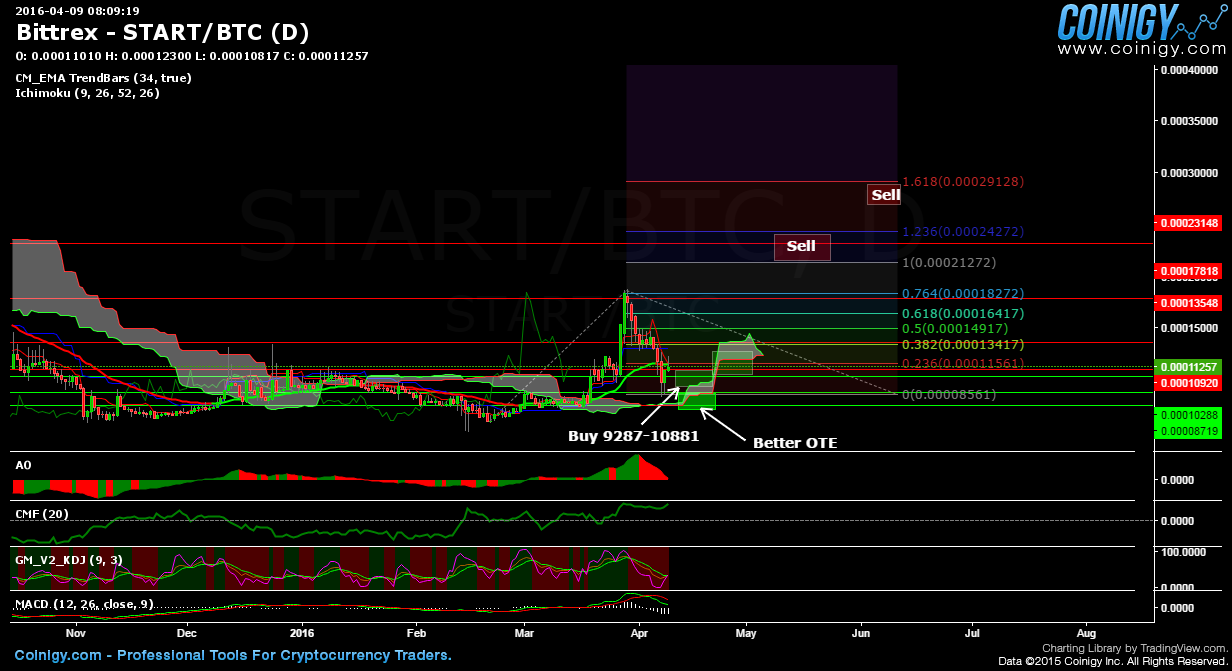Viewport: 1232px width, 671px height.
Task: Click the green current price tag 0.00011257
Action: (x=1188, y=367)
